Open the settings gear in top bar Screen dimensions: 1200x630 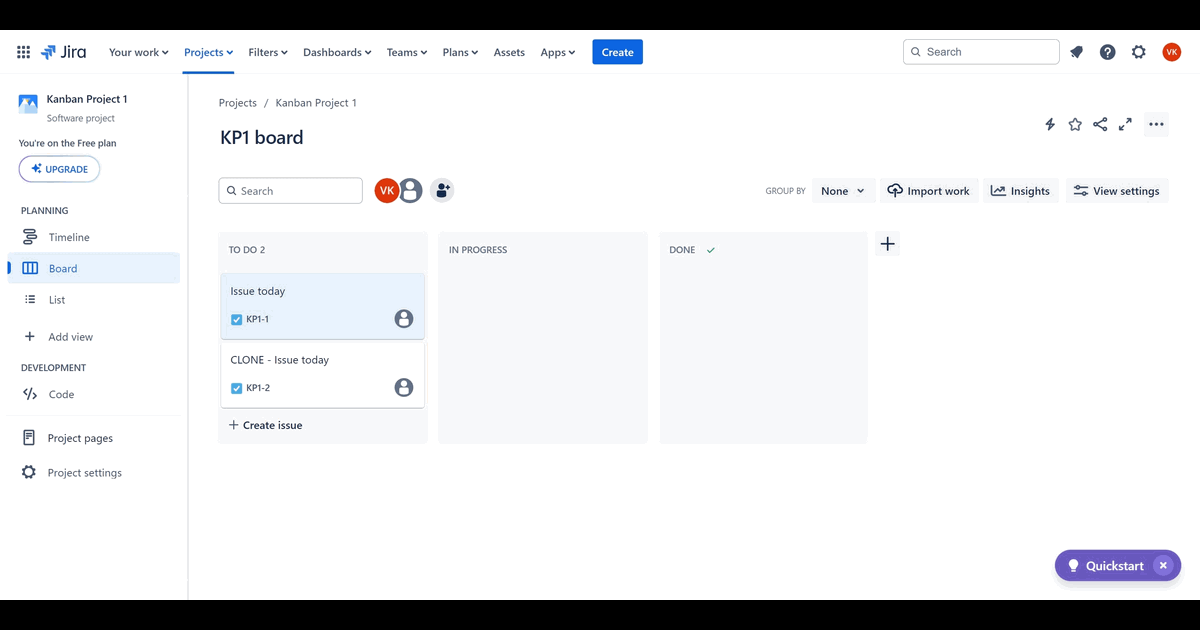click(x=1139, y=52)
